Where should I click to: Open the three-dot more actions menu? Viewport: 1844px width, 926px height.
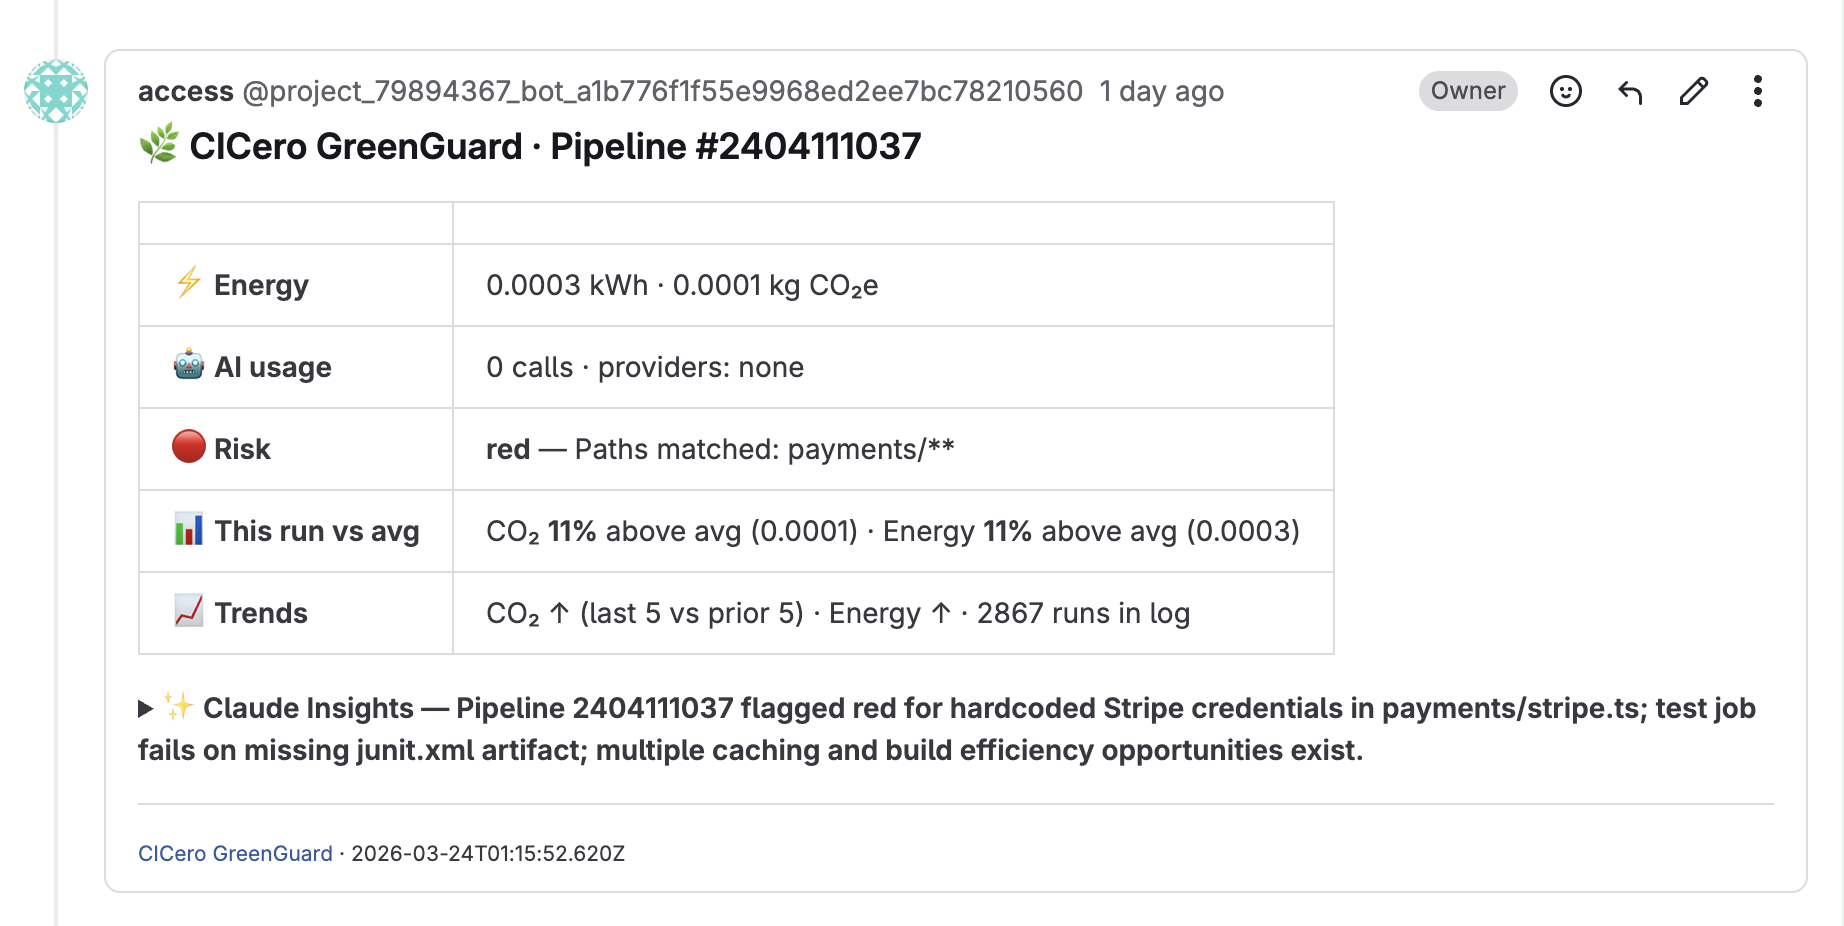point(1757,92)
